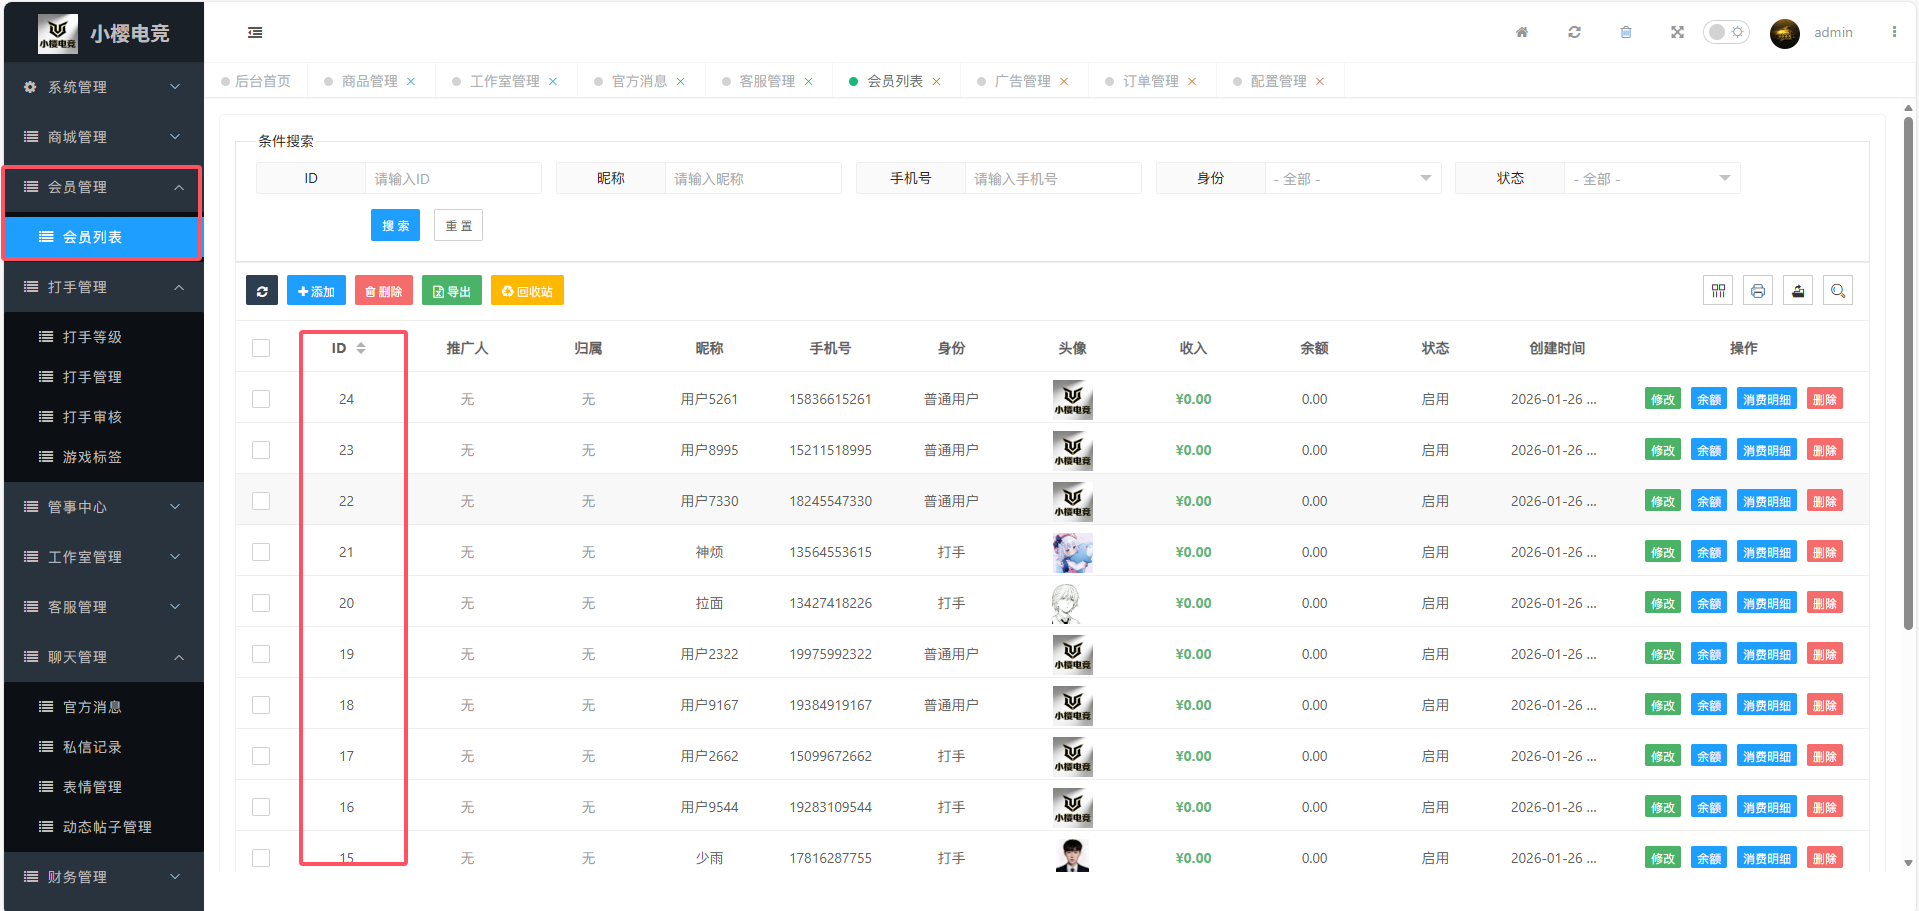The image size is (1919, 911).
Task: Toggle the light/dark theme switch
Action: 1726,32
